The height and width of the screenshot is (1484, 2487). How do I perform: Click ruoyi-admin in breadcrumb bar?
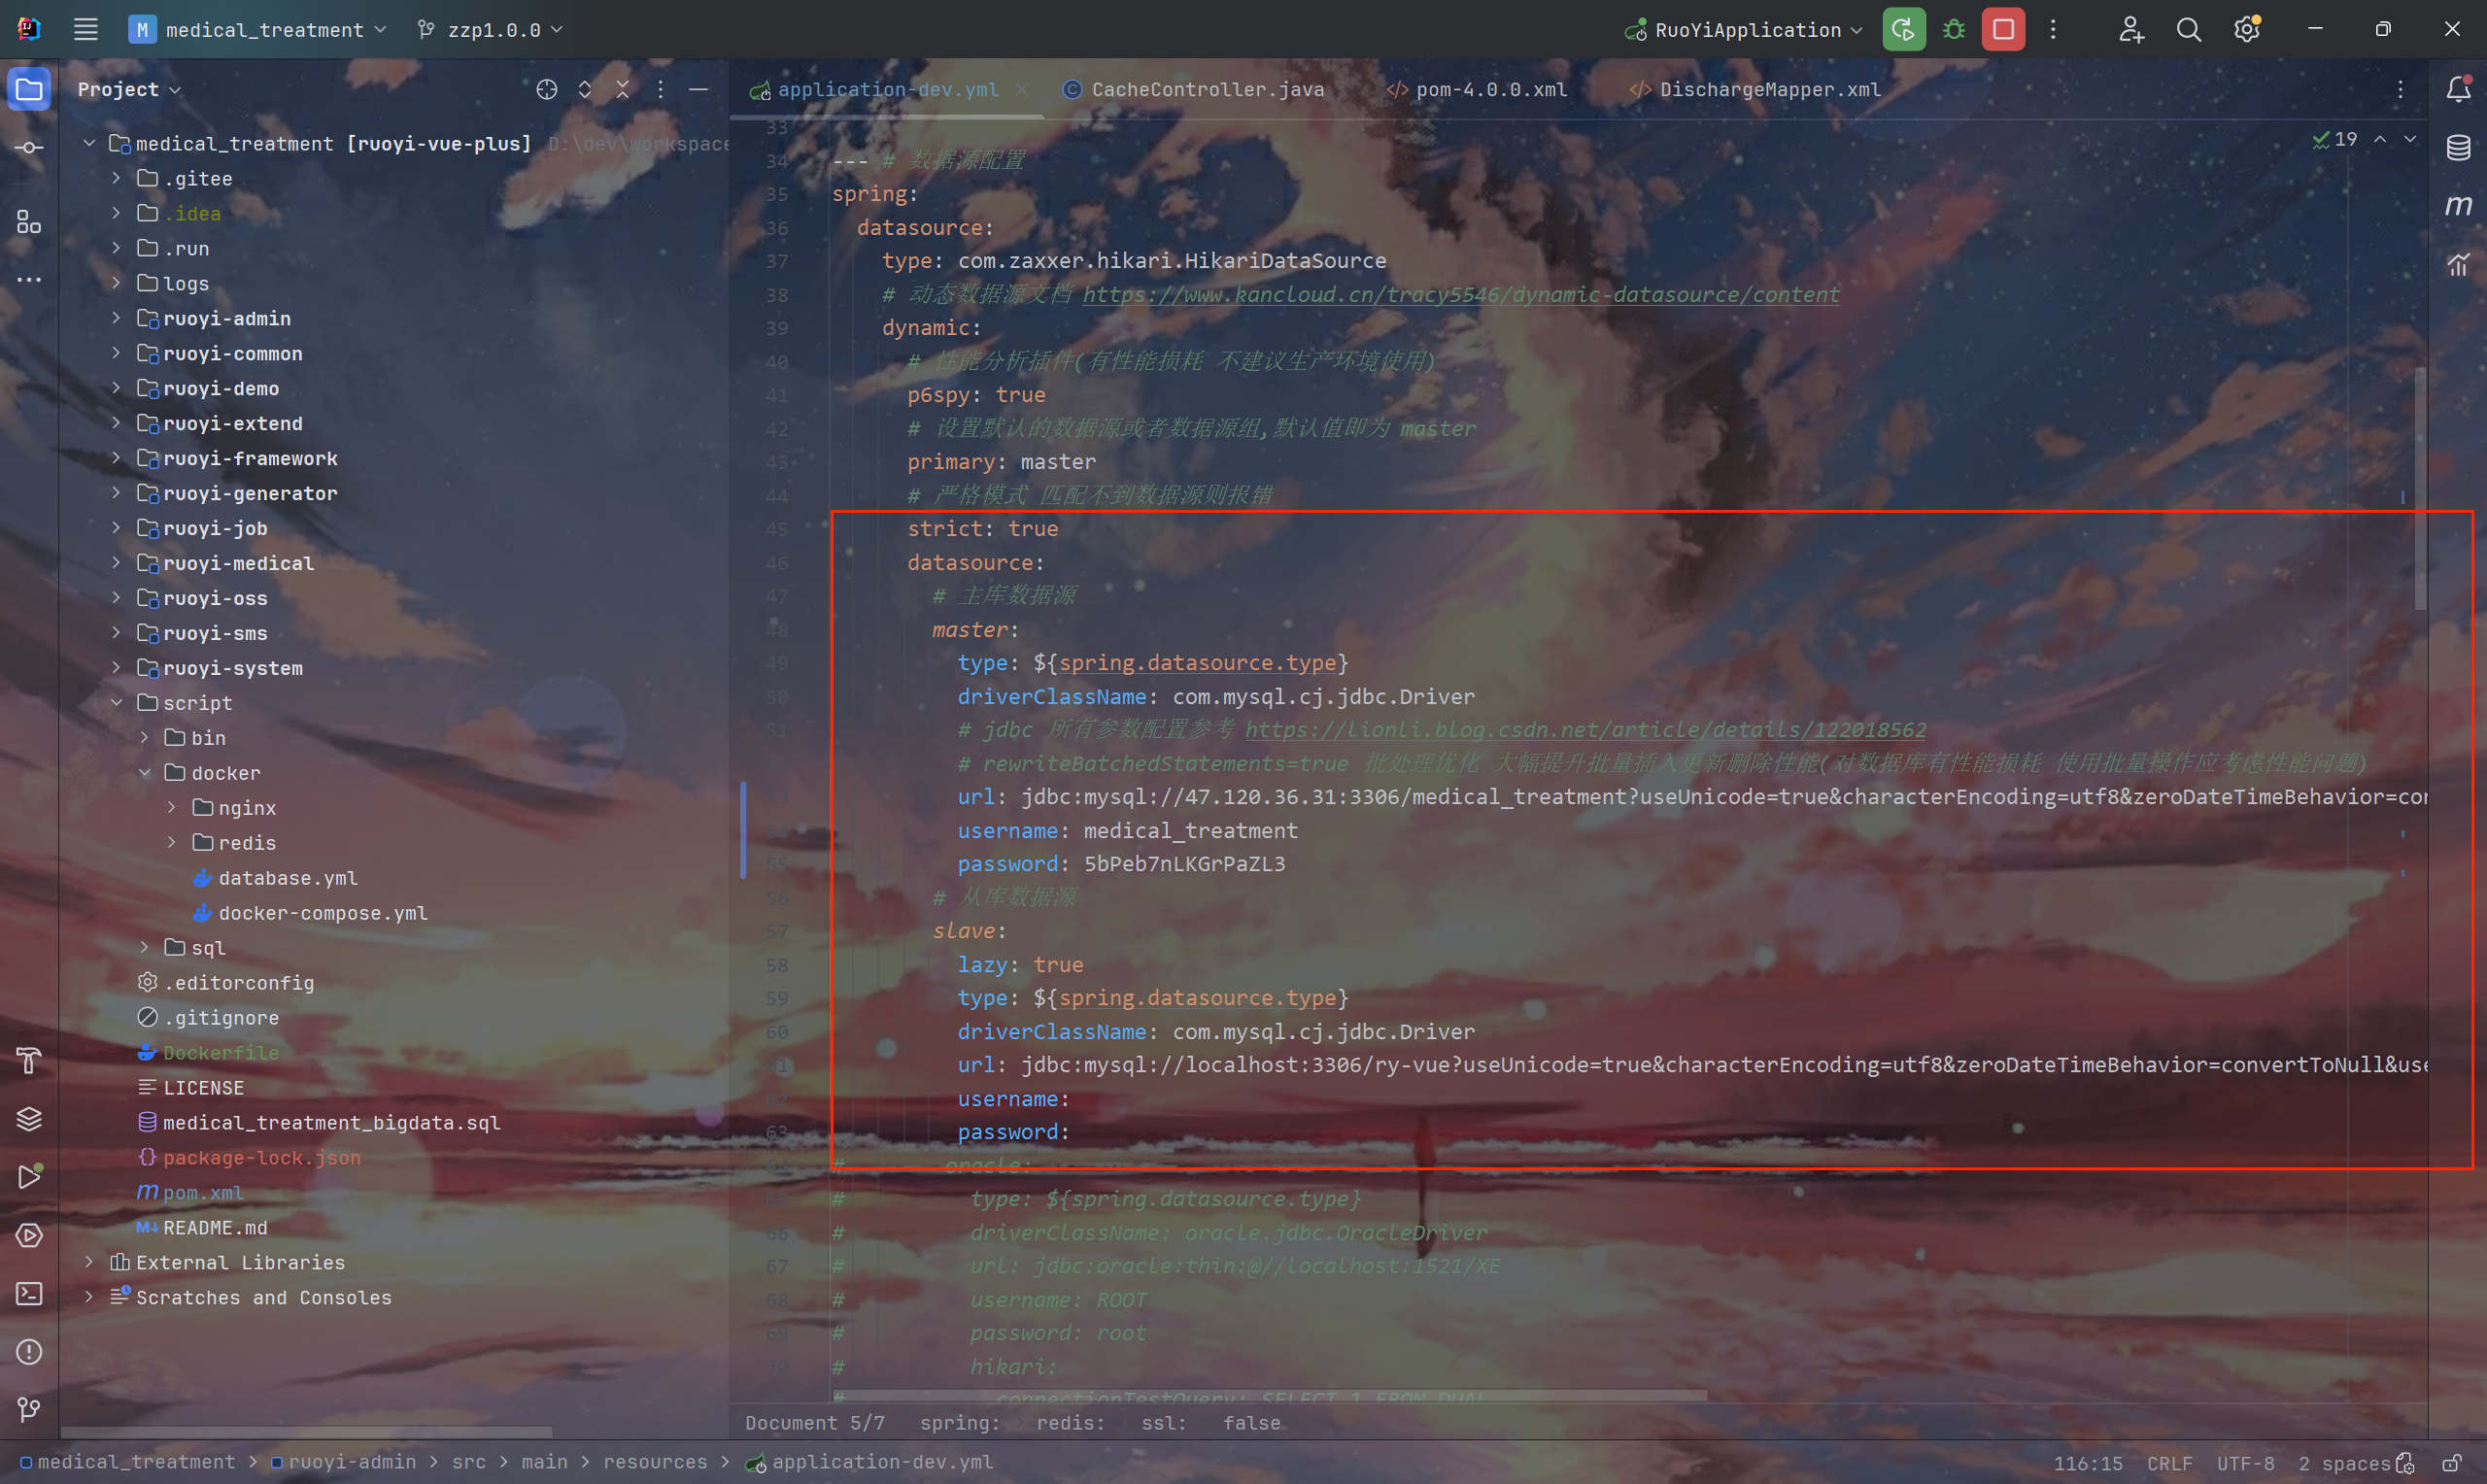click(x=343, y=1463)
